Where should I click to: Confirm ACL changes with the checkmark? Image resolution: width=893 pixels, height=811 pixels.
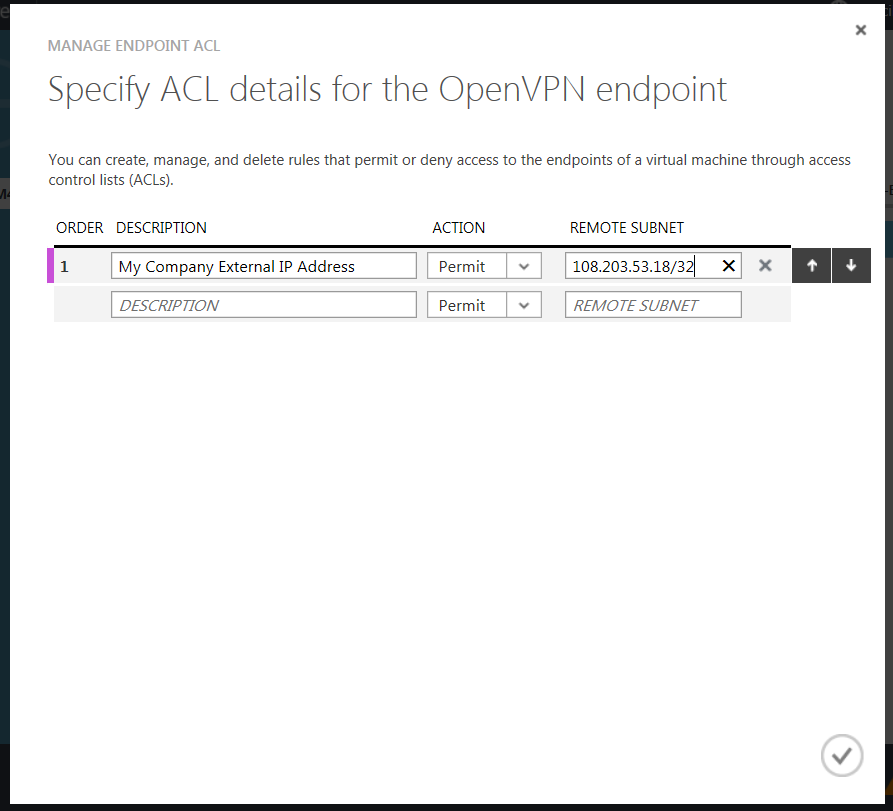coord(841,755)
